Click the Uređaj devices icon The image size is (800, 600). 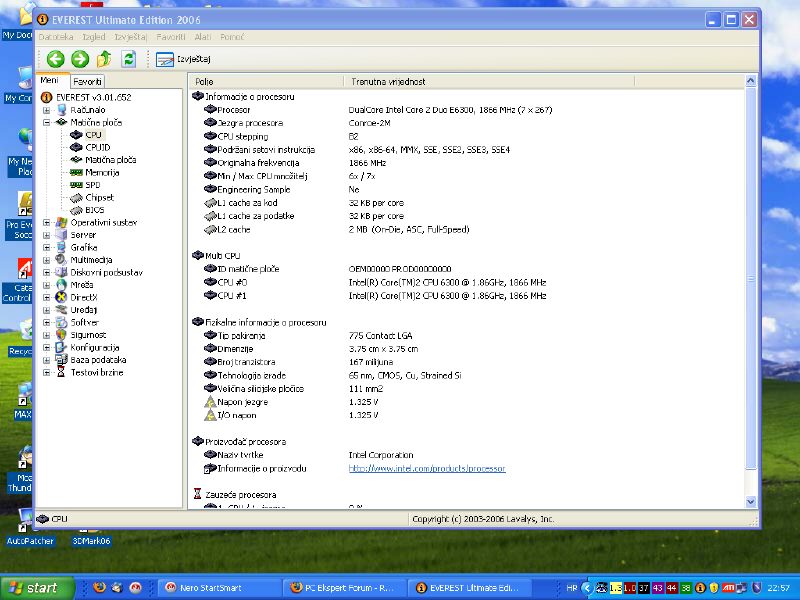point(61,310)
